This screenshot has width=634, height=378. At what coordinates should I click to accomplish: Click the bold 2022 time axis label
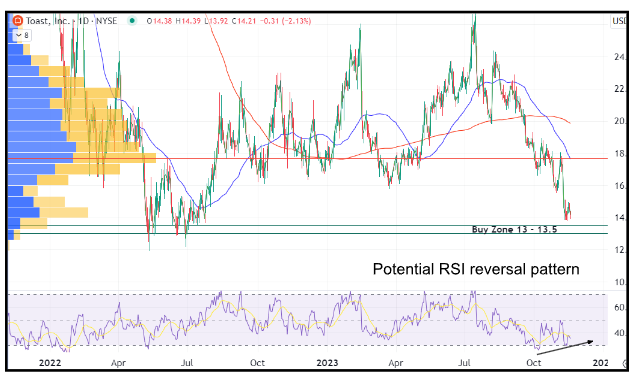coord(50,363)
